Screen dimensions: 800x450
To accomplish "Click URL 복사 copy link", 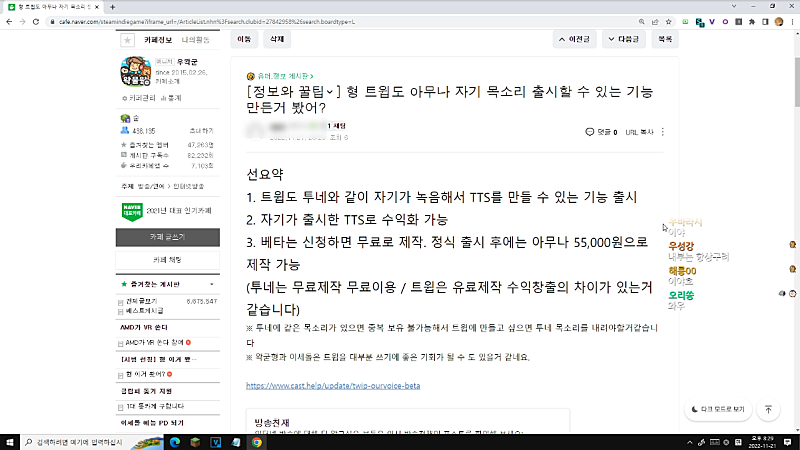I will click(639, 132).
